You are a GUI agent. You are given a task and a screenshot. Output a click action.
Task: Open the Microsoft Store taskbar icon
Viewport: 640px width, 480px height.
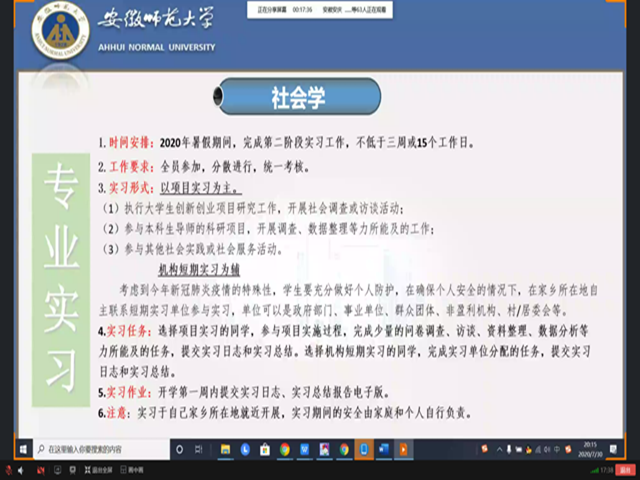[x=264, y=449]
